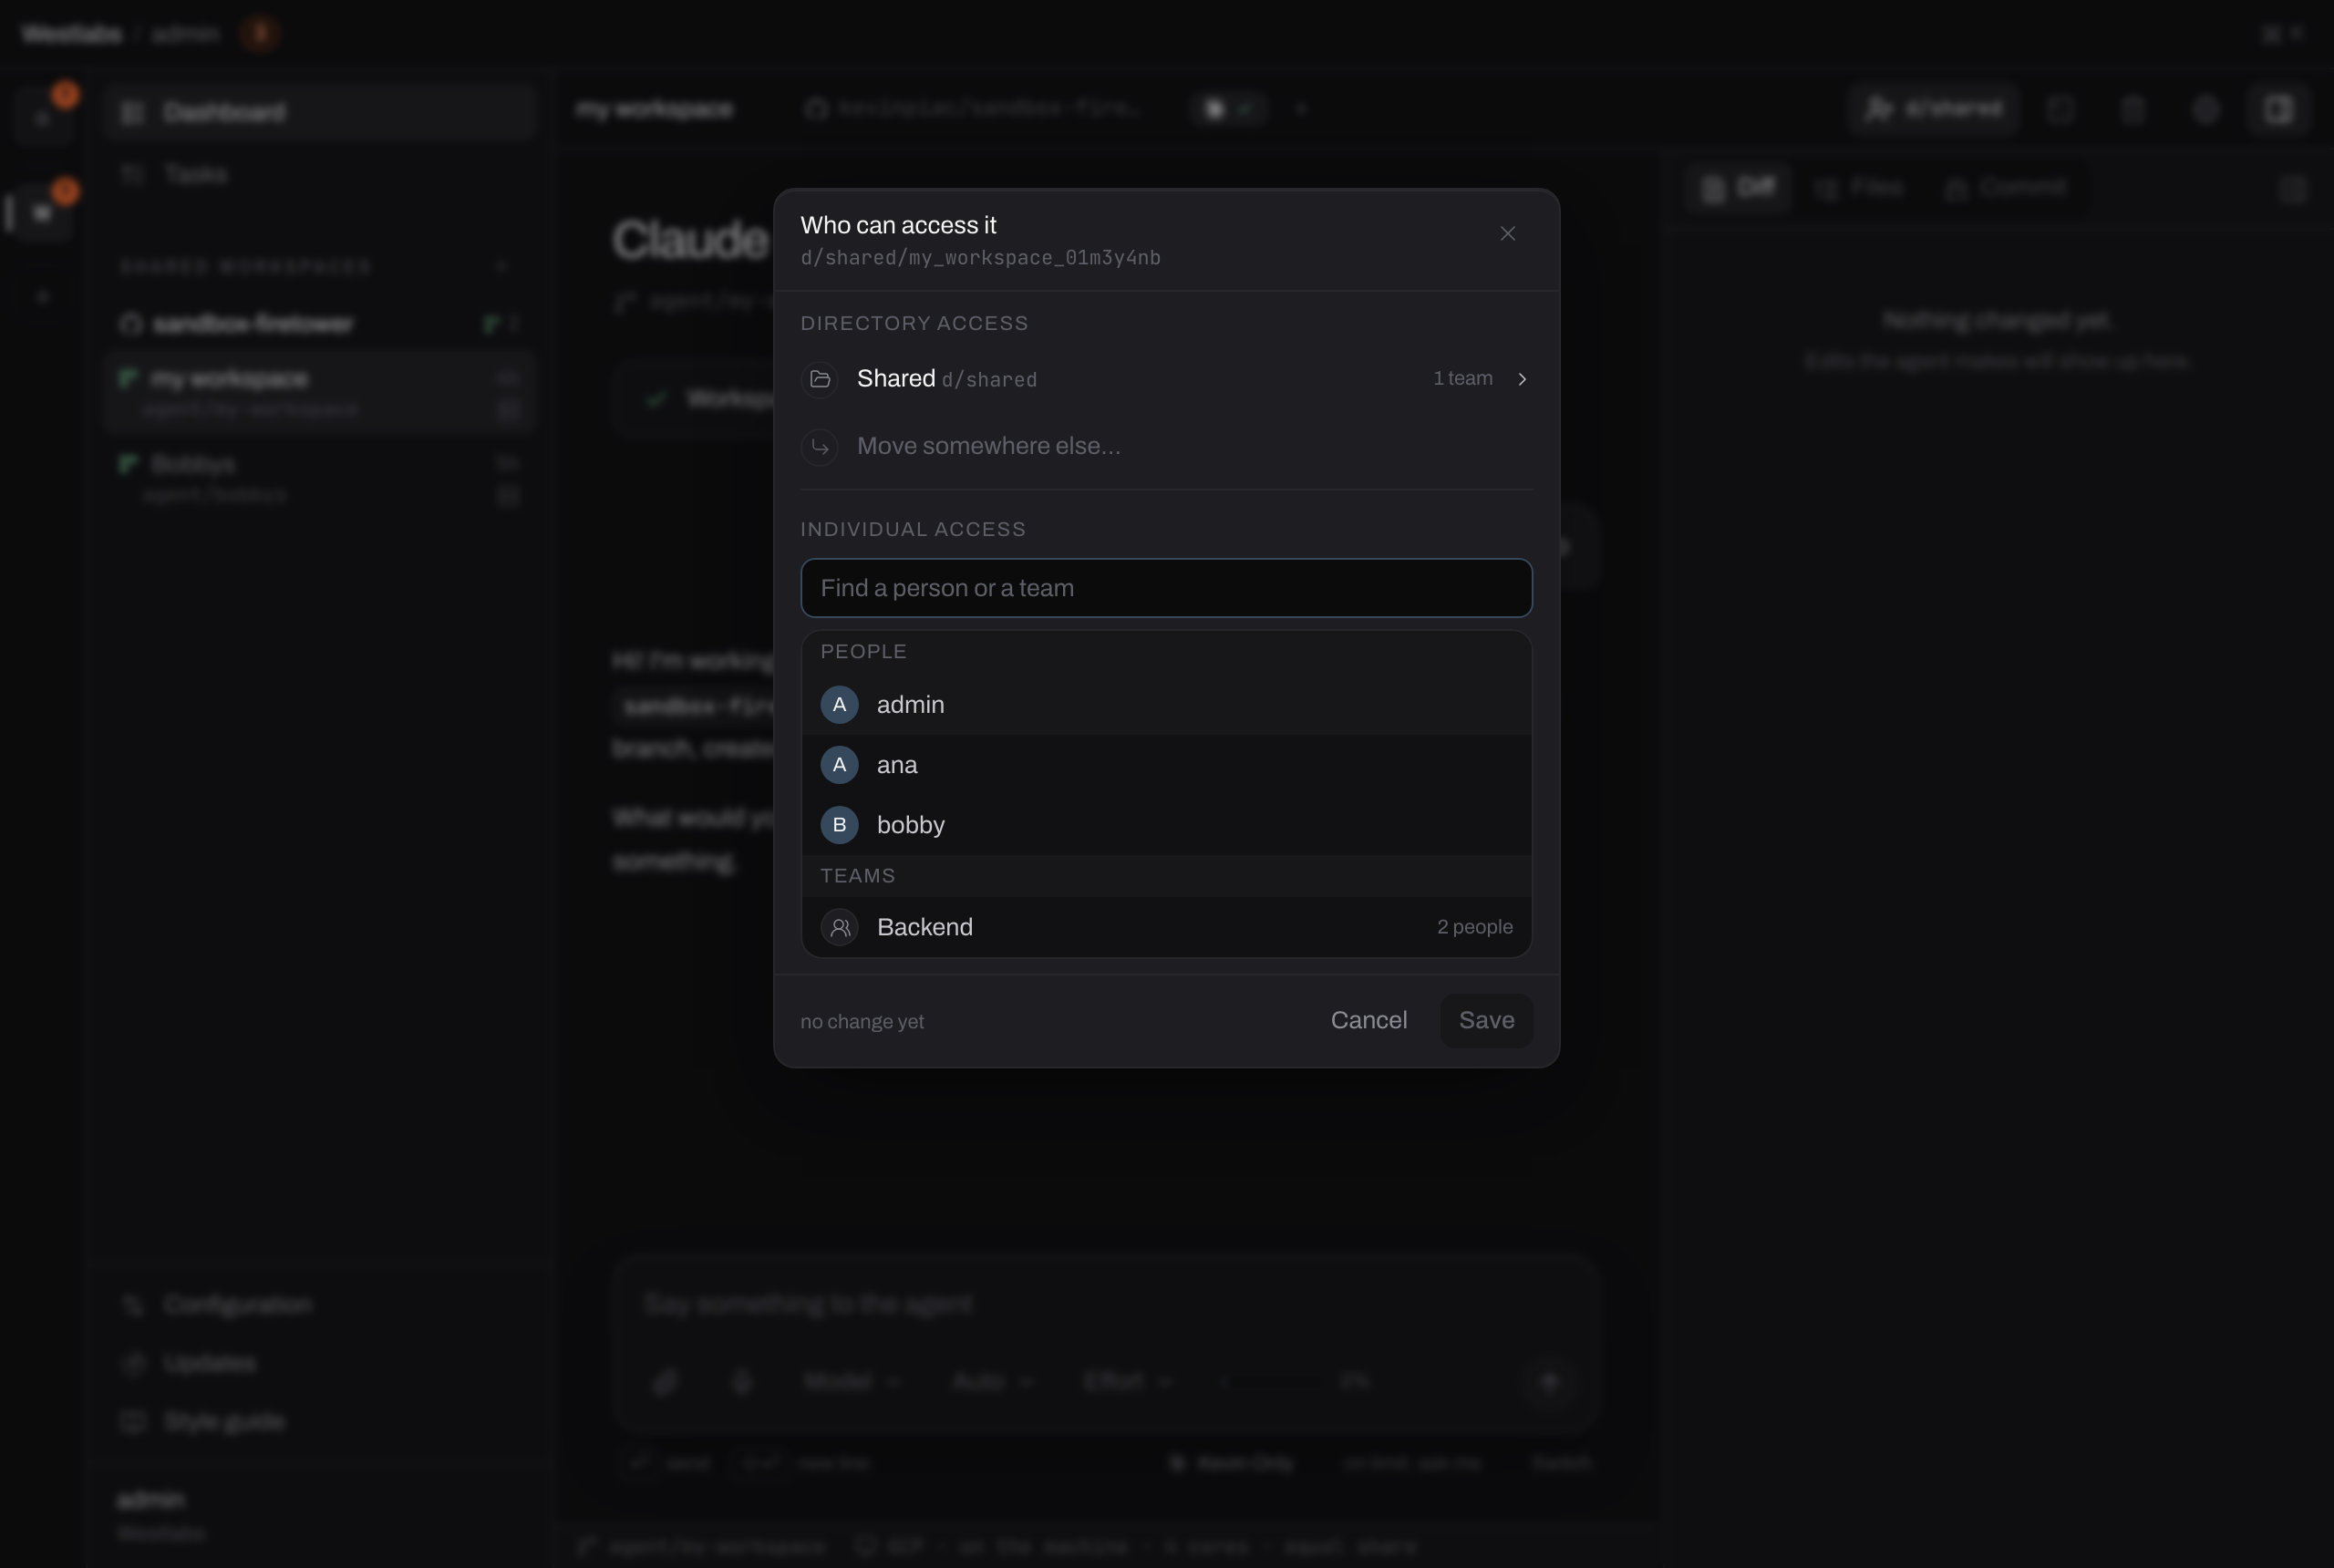Select the Backend team row

[1166, 927]
